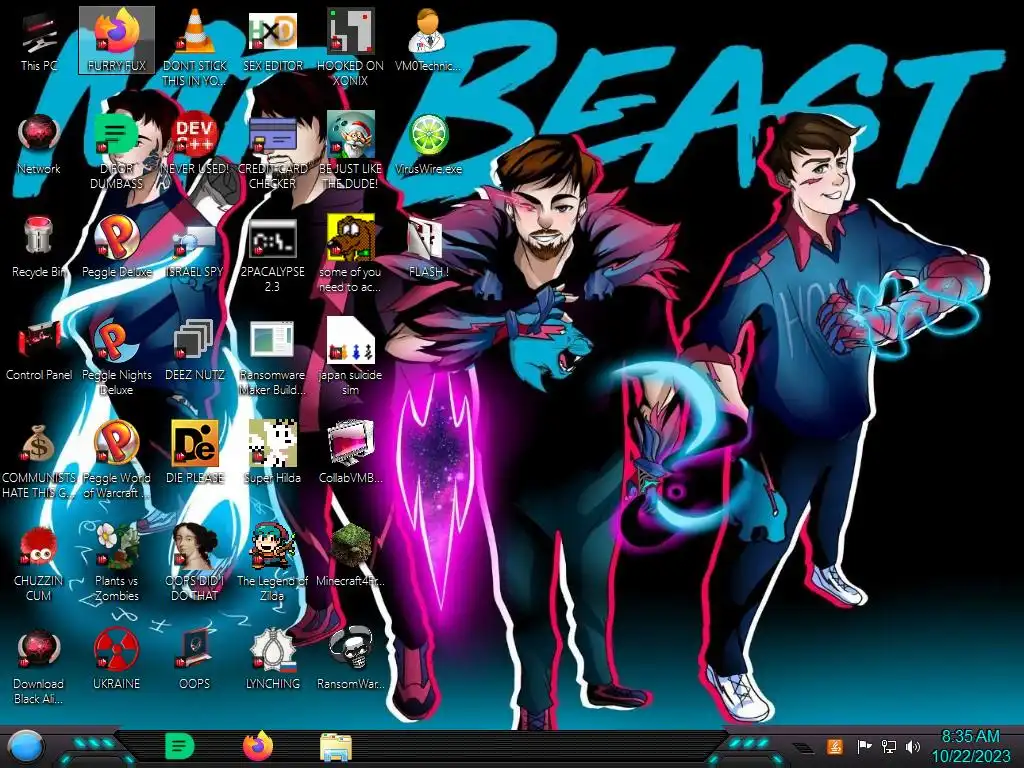Select the Ransomware Maker Build icon
The image size is (1024, 768).
[x=273, y=358]
